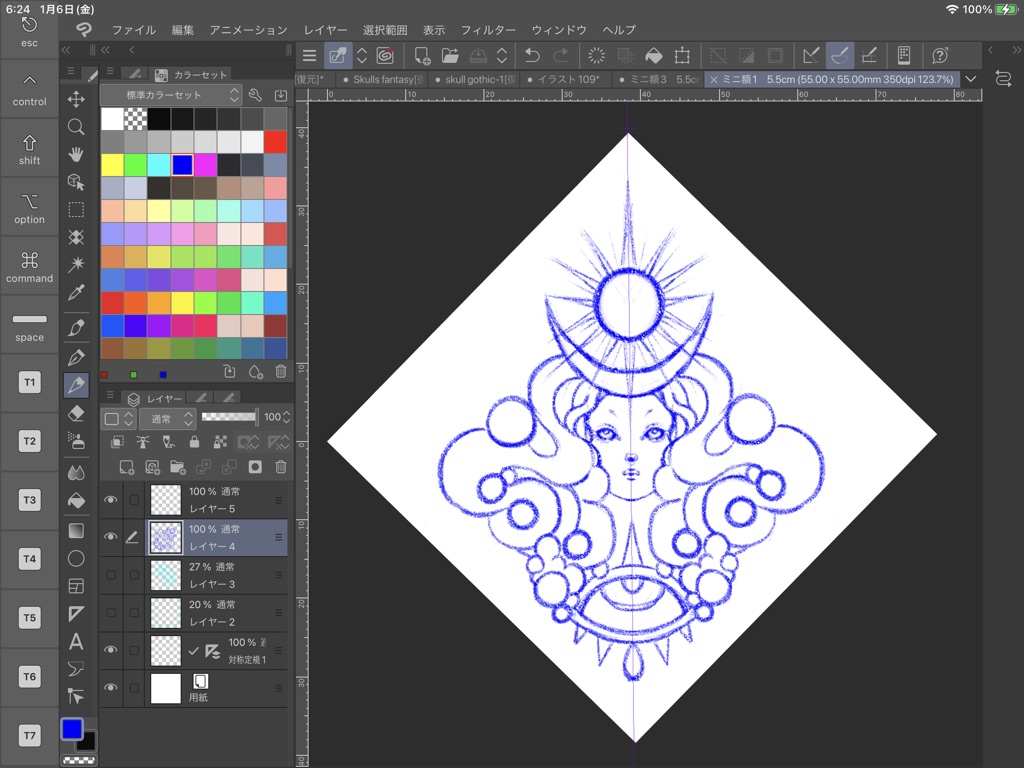1024x768 pixels.
Task: Select the Gradient tool
Action: pyautogui.click(x=76, y=530)
